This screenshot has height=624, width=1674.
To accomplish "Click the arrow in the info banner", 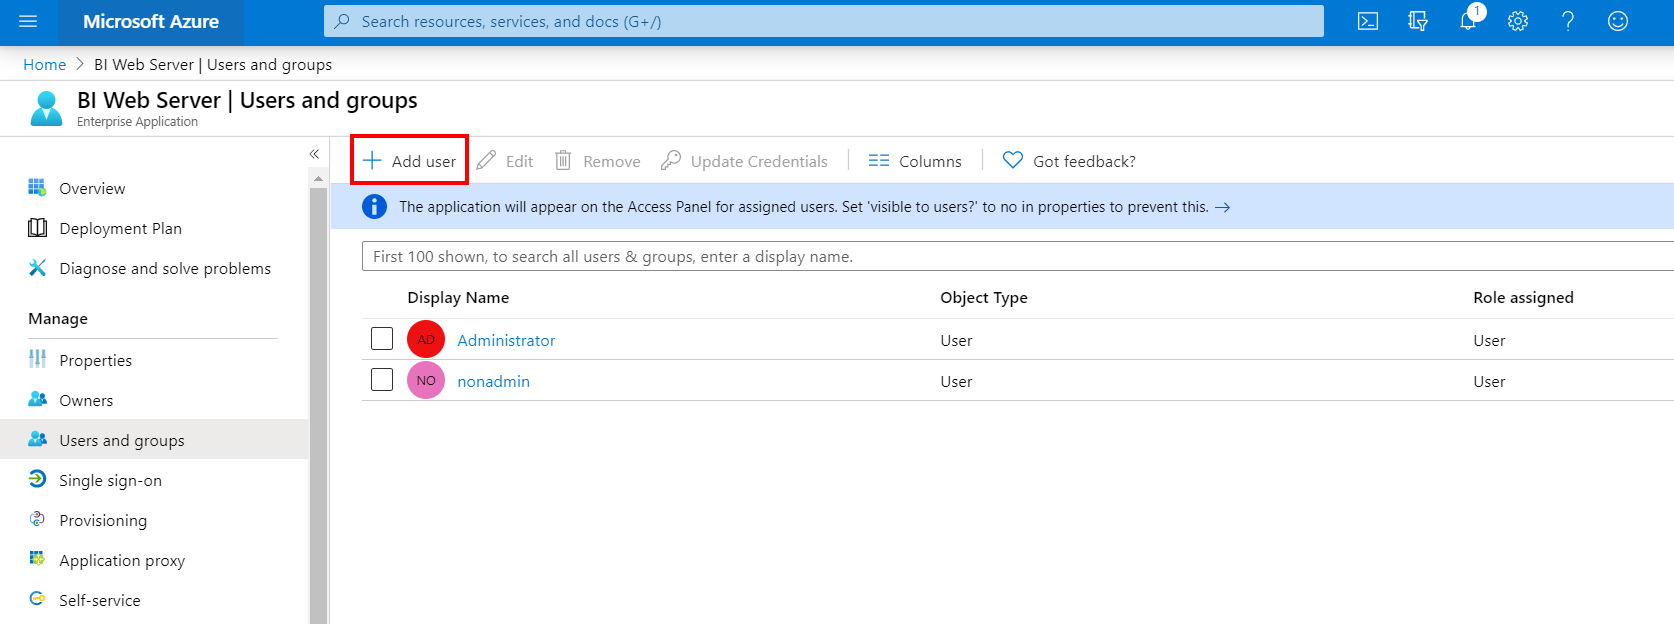I will [1222, 207].
